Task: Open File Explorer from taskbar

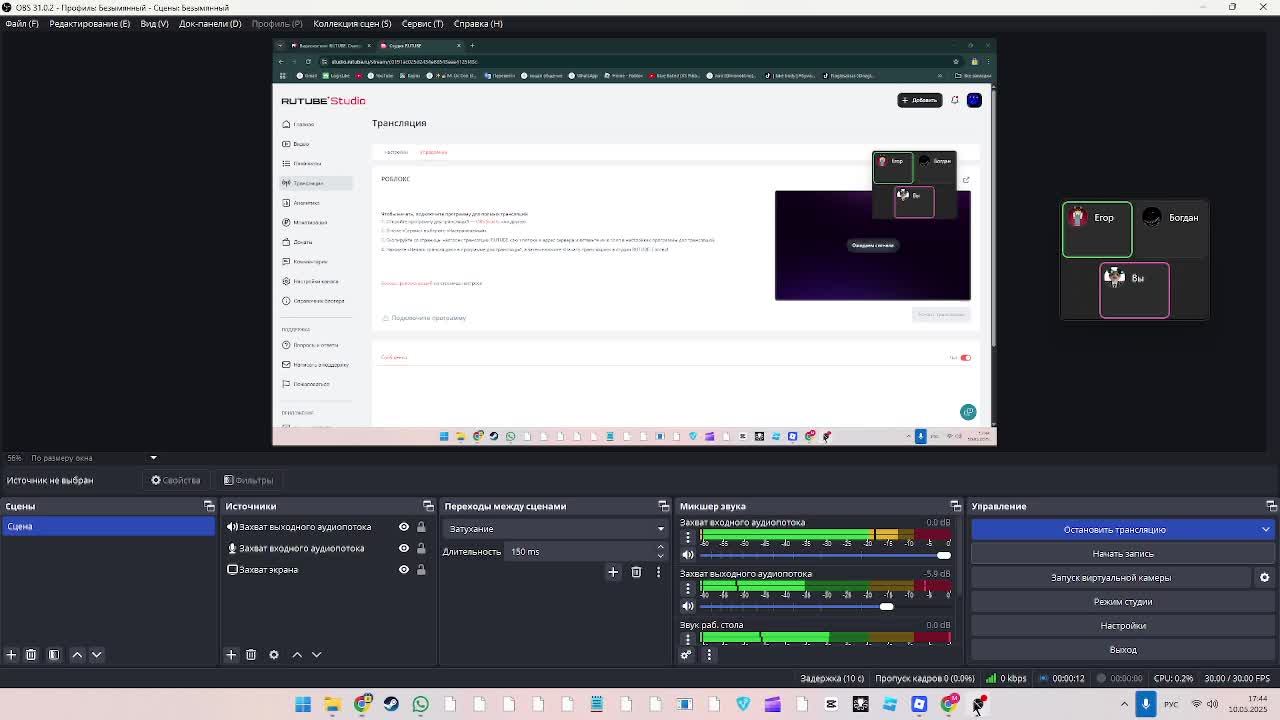Action: click(x=332, y=704)
